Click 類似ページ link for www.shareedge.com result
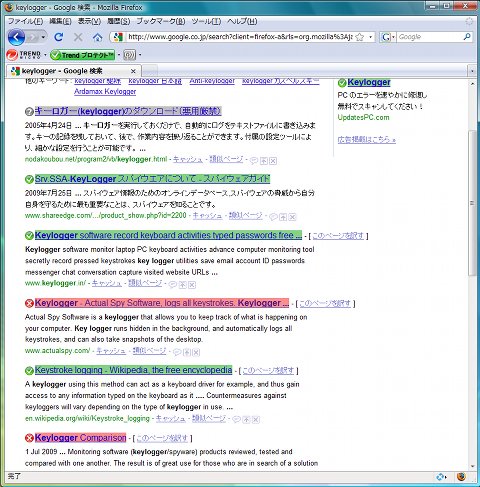Viewport: 480px width, 487px height. [246, 216]
